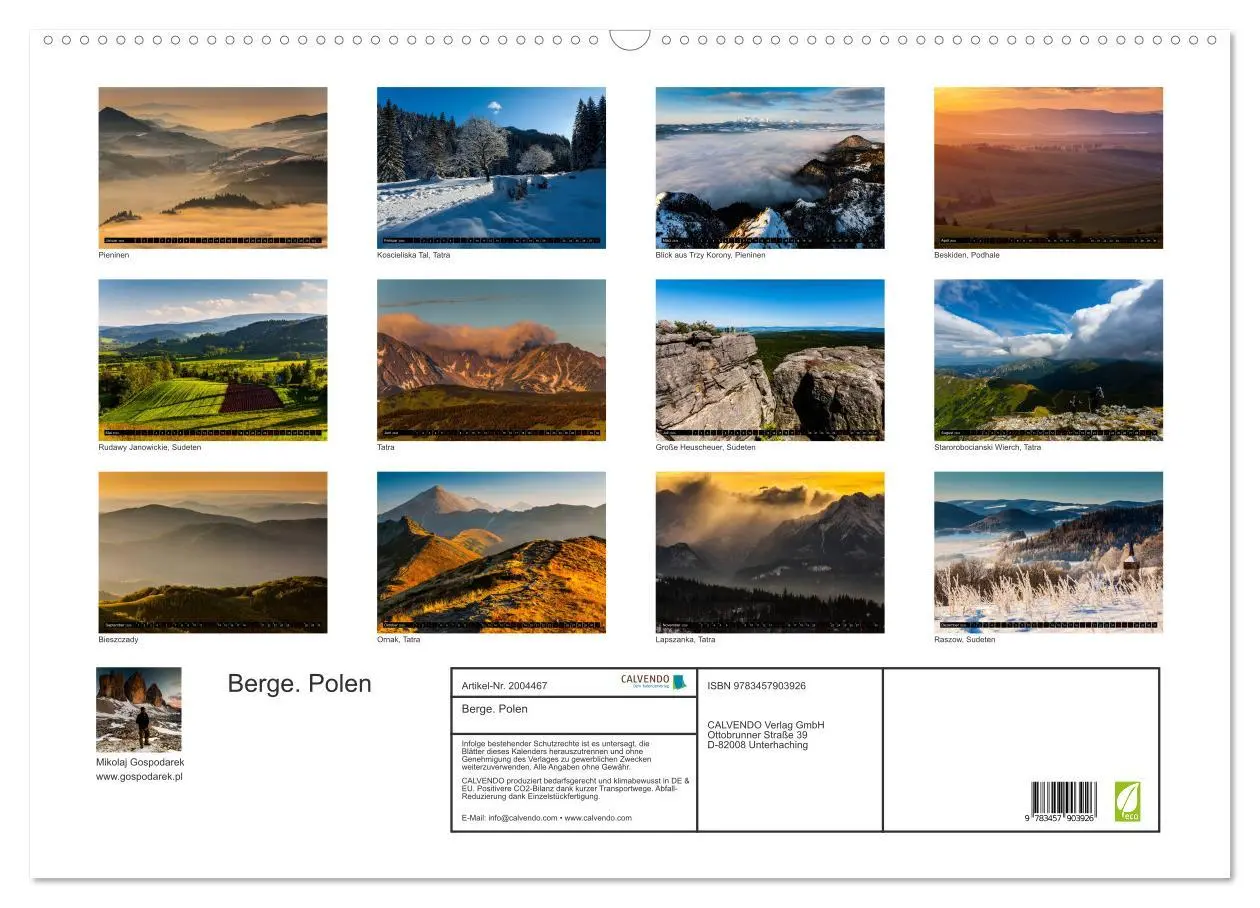The image size is (1260, 908).
Task: Open the www.gospodarek.pl link
Action: (139, 776)
